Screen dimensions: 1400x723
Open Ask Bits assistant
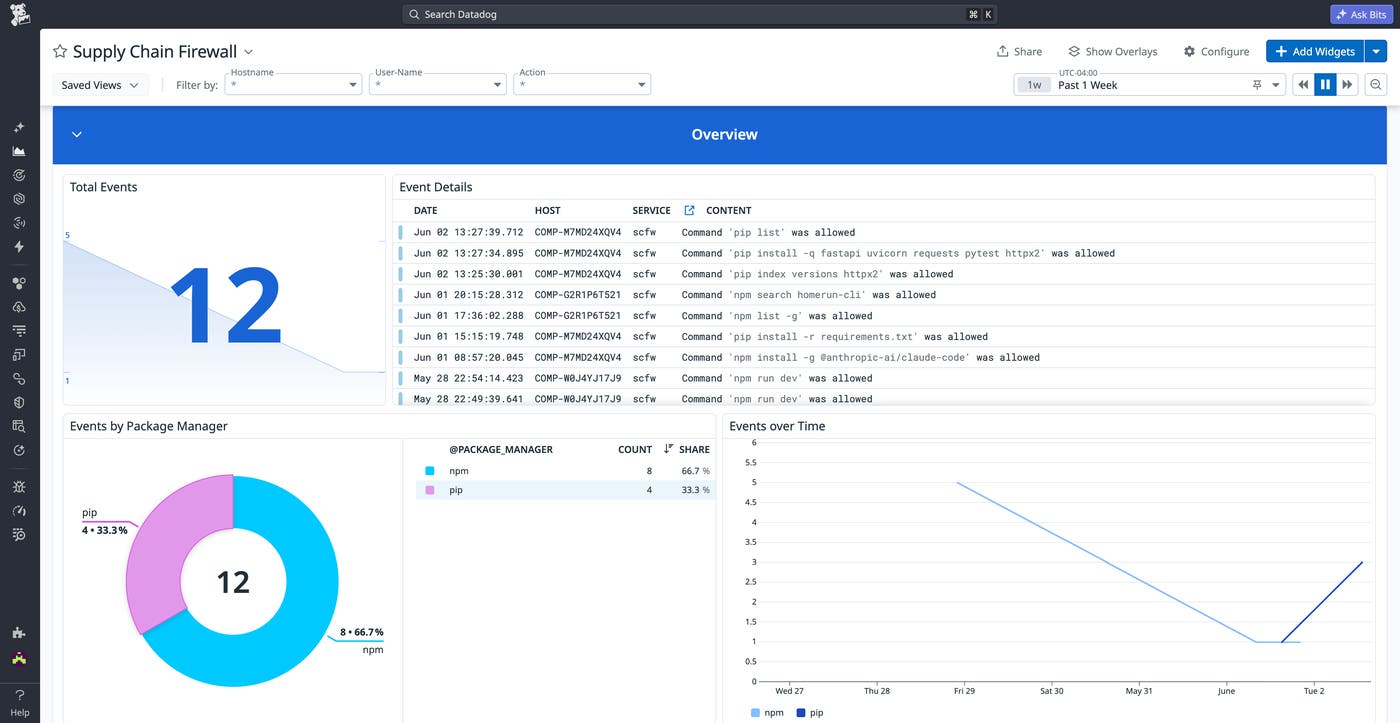pos(1360,14)
